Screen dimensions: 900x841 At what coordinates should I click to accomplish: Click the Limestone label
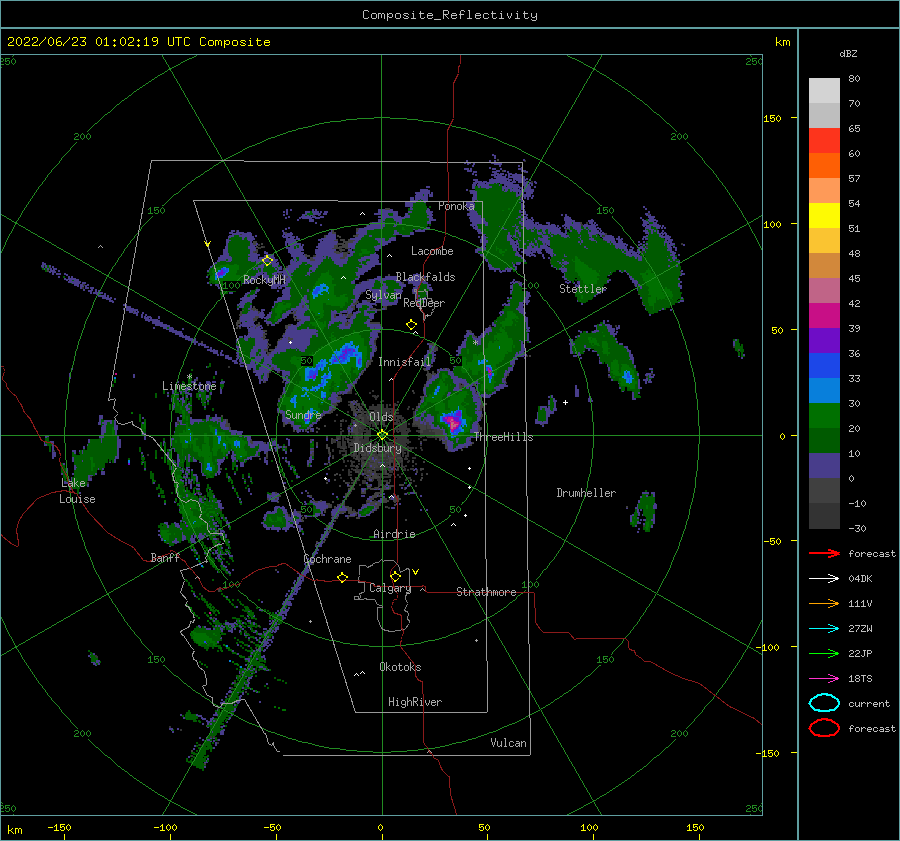pyautogui.click(x=189, y=386)
